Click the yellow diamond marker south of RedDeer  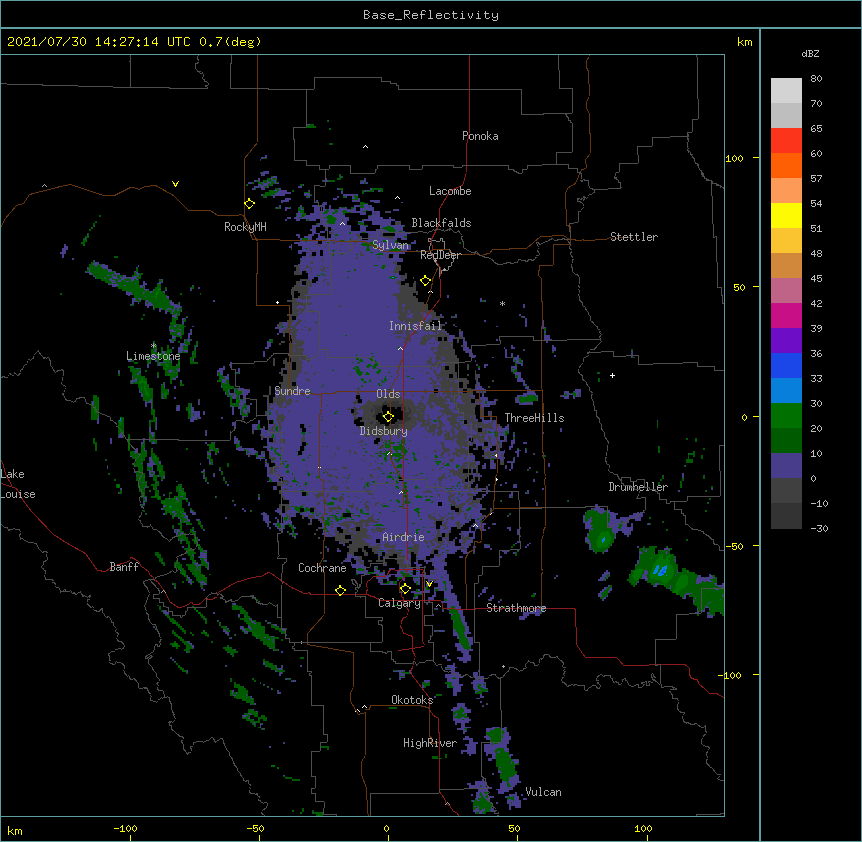426,281
